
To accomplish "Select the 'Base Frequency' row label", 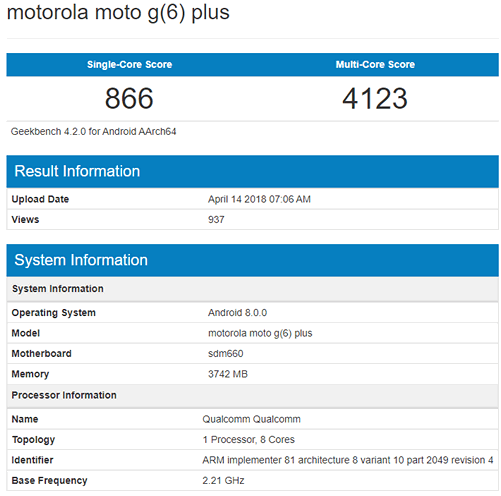I will click(x=49, y=481).
